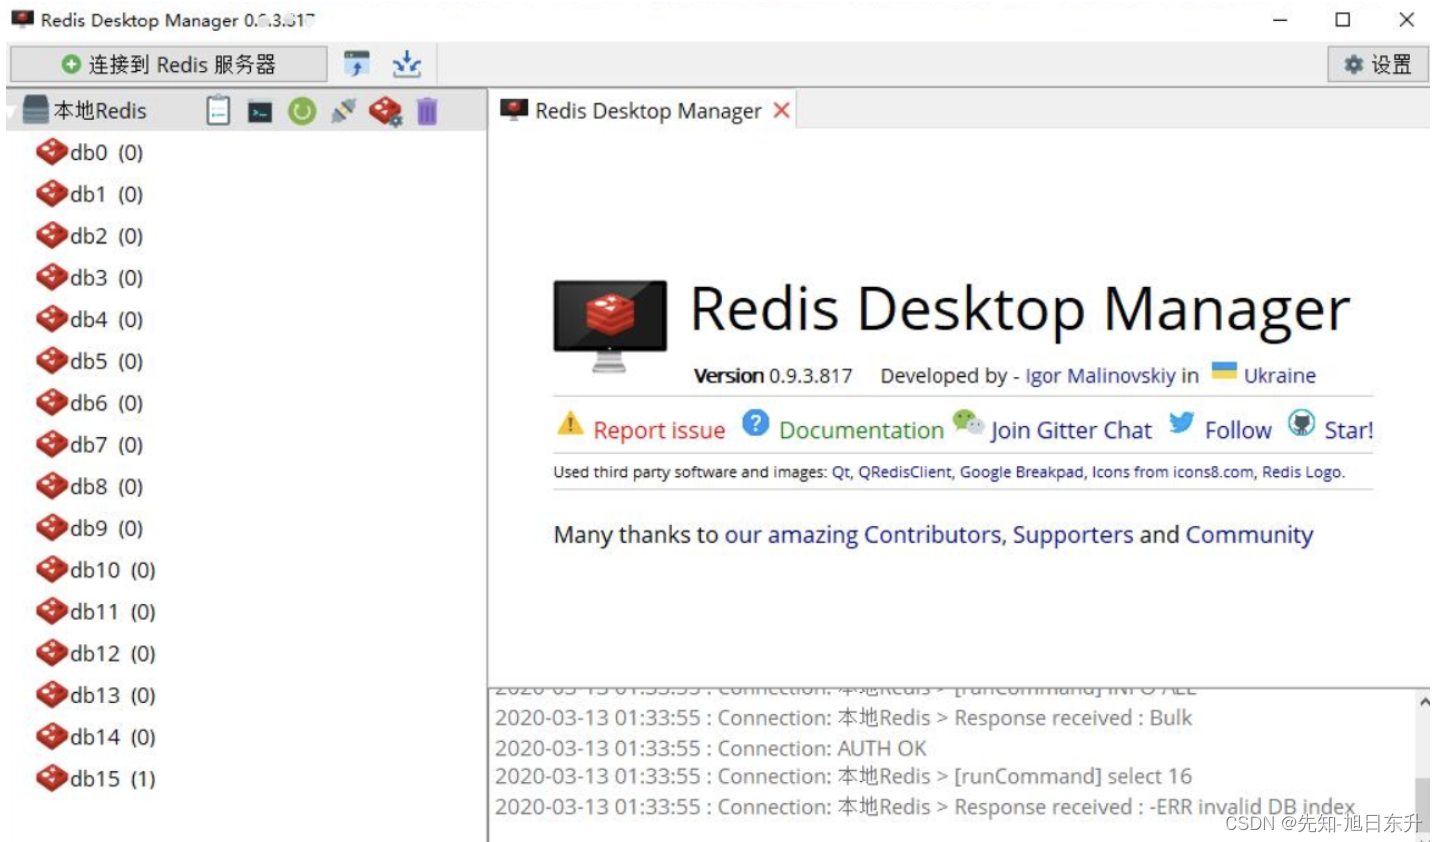Click the Ukraine link

coord(1280,376)
